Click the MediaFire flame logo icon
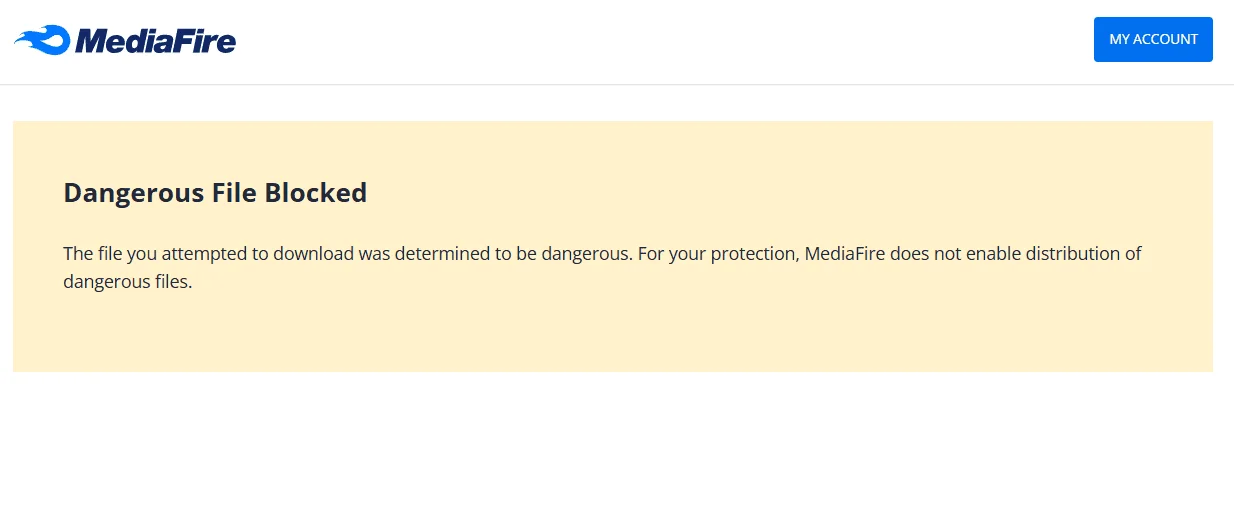Screen dimensions: 1234x517 pos(42,41)
